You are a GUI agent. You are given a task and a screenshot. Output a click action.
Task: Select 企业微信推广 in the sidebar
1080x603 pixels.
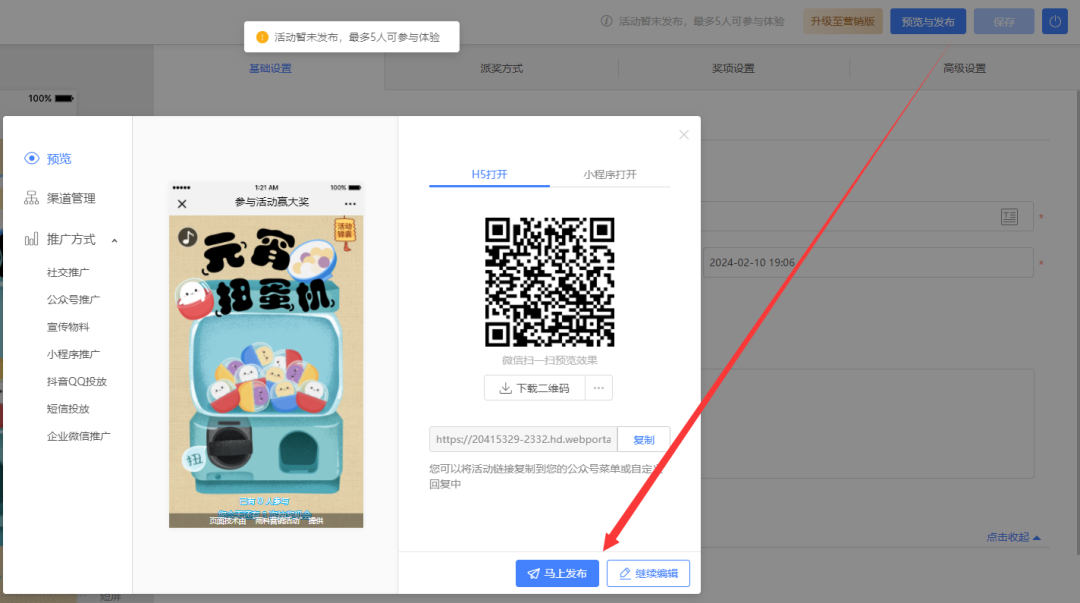(x=79, y=436)
